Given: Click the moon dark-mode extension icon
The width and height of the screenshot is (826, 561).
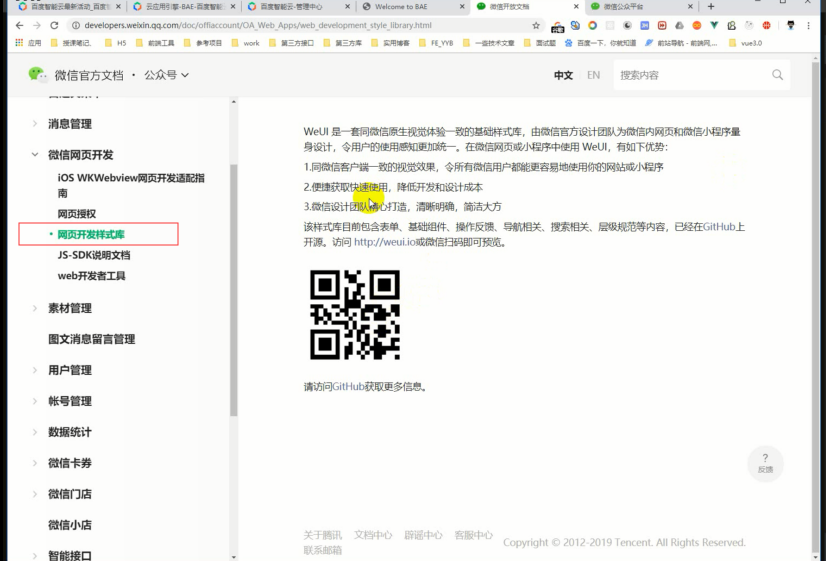Looking at the screenshot, I should pyautogui.click(x=627, y=25).
